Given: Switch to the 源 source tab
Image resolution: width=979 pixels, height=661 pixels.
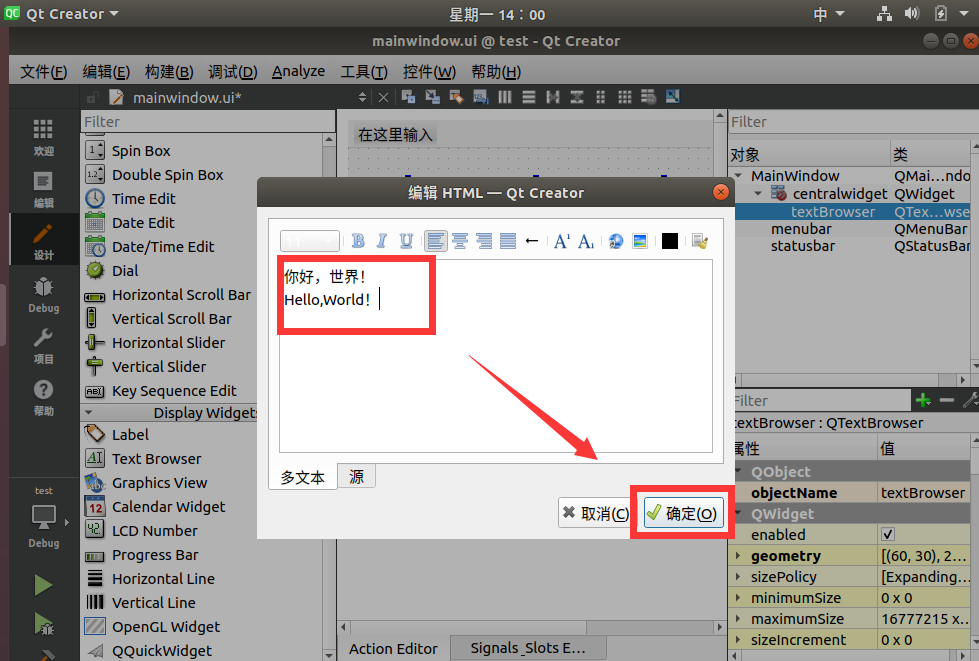Looking at the screenshot, I should point(357,476).
